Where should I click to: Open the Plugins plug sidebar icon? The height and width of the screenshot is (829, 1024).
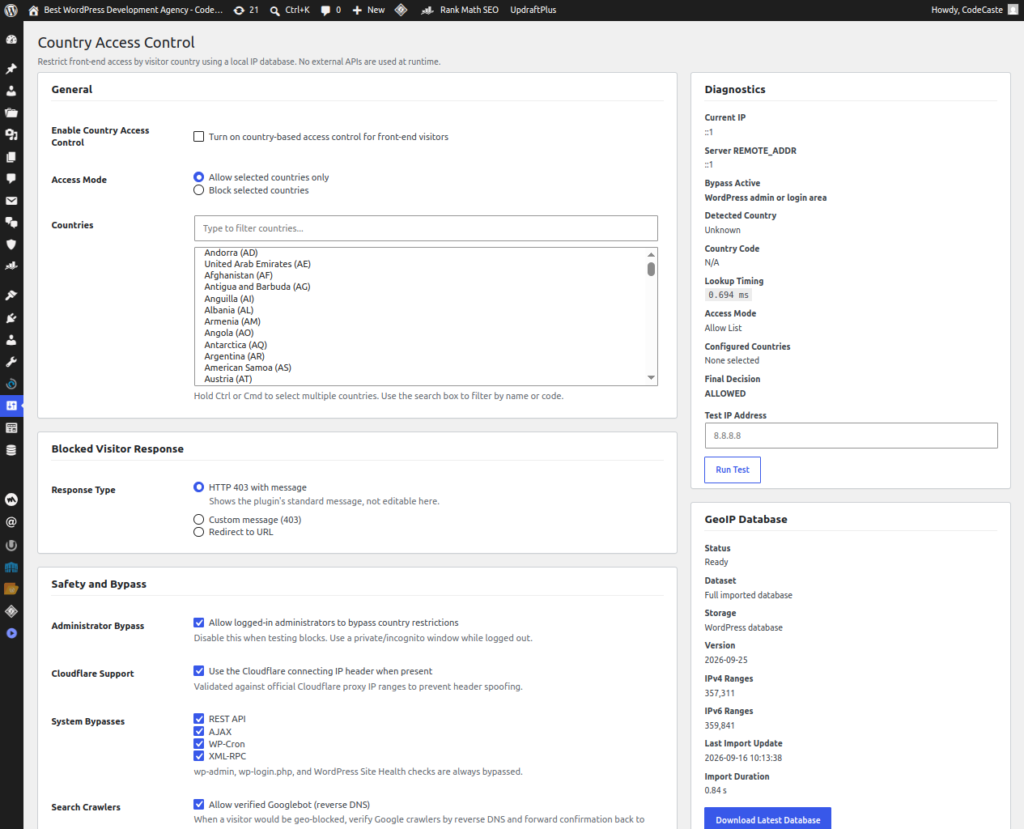tap(11, 318)
